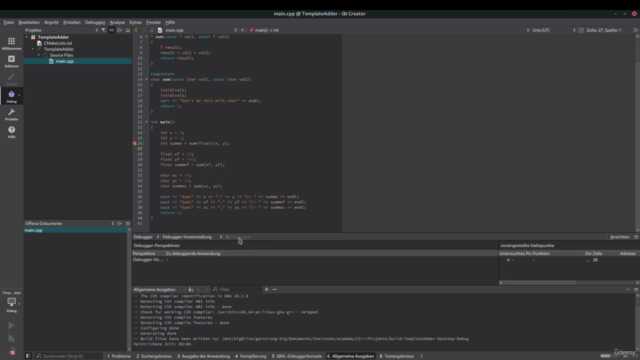This screenshot has width=640, height=360.
Task: Switch to the 1 Probleme output tab
Action: 119,356
